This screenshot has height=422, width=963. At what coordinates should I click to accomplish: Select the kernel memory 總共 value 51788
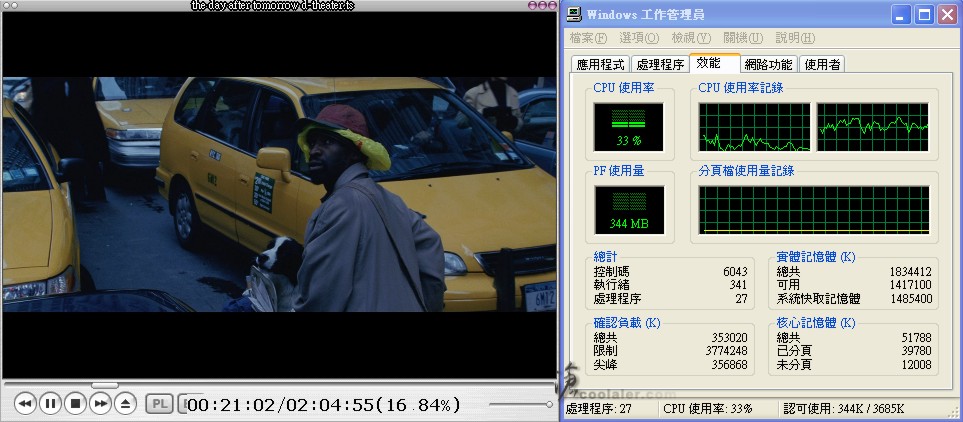916,338
